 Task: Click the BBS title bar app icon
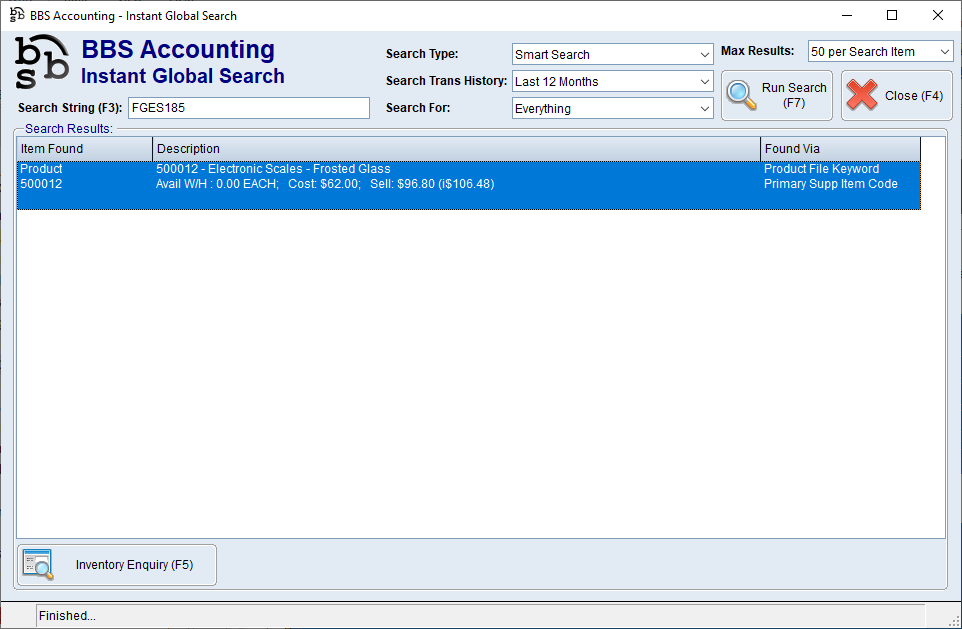tap(16, 15)
